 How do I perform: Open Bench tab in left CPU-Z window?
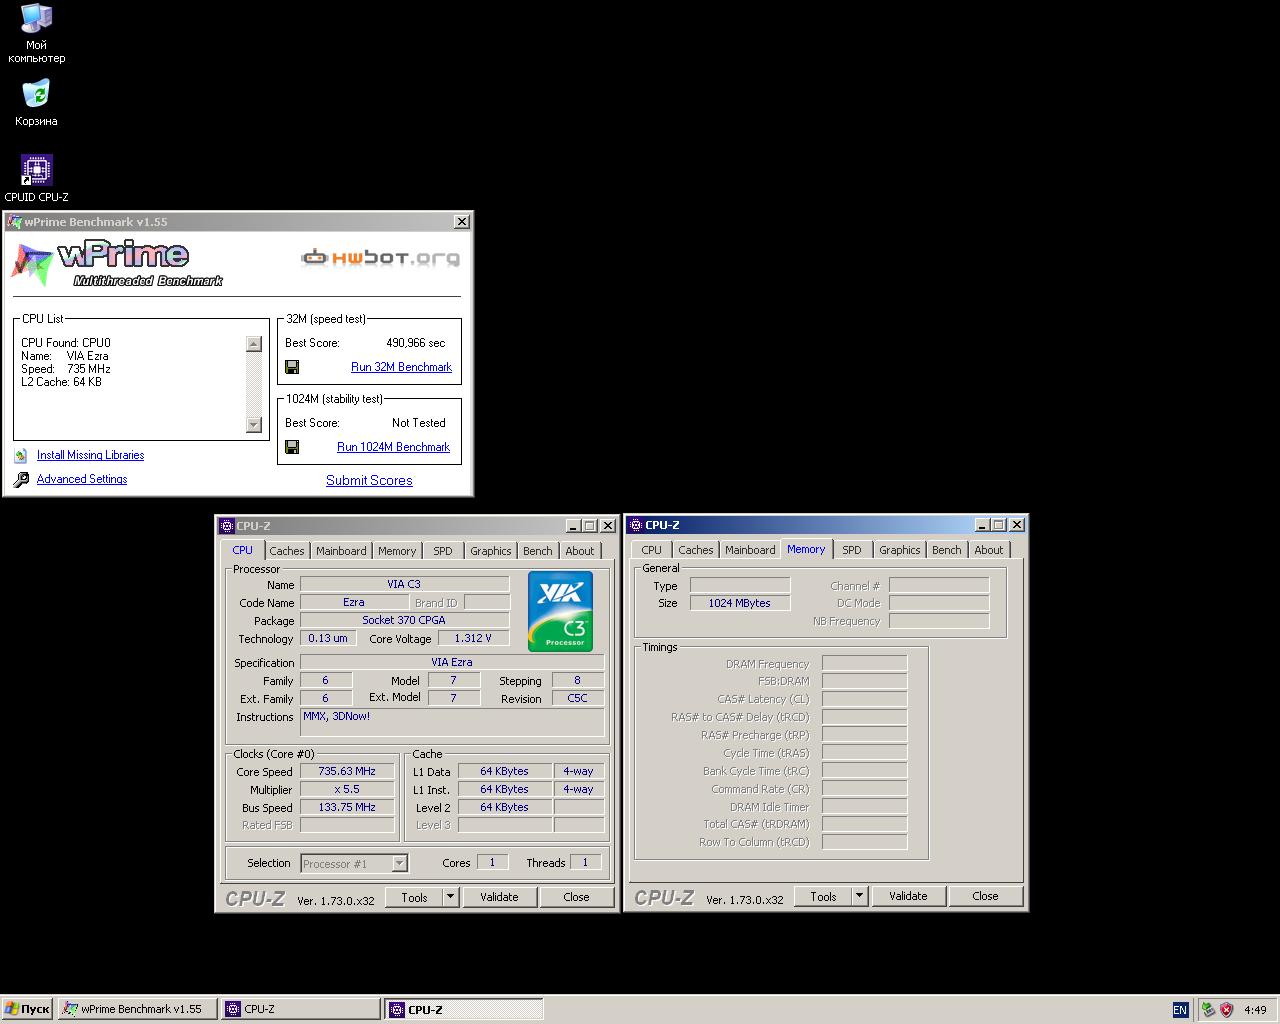tap(537, 551)
